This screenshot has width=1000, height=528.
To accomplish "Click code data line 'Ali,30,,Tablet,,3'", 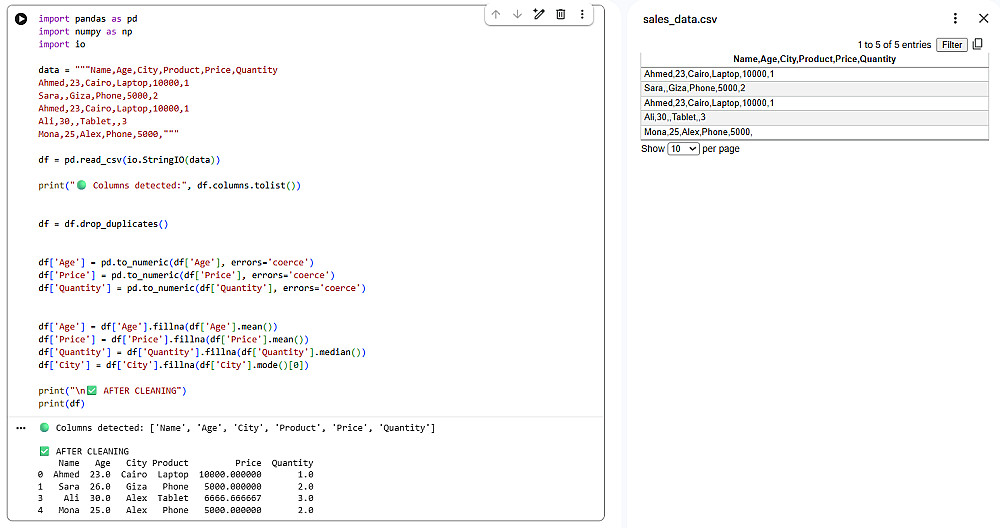I will 82,121.
